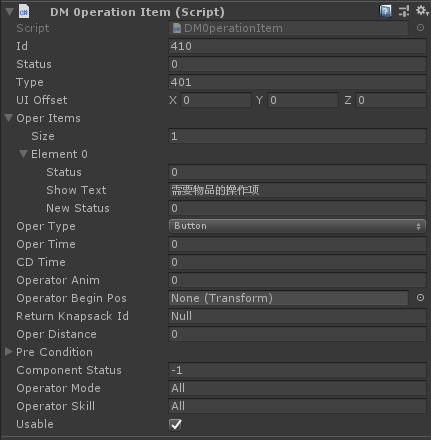Open the component settings gear menu
The height and width of the screenshot is (440, 431).
422,11
